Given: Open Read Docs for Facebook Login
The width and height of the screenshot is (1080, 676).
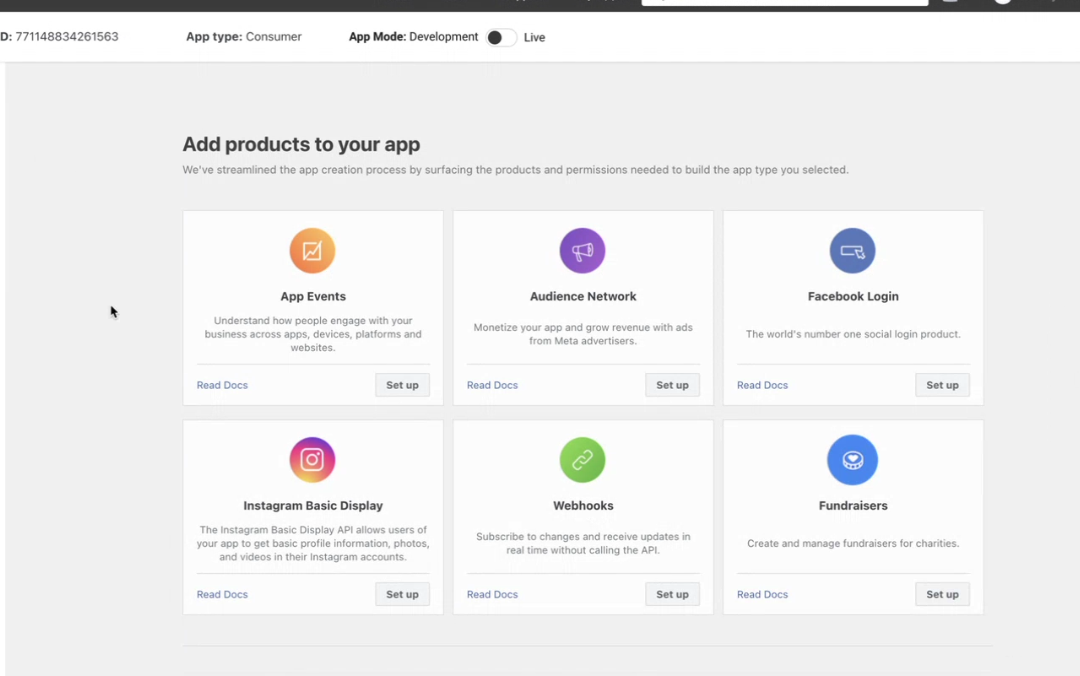Looking at the screenshot, I should pyautogui.click(x=762, y=385).
